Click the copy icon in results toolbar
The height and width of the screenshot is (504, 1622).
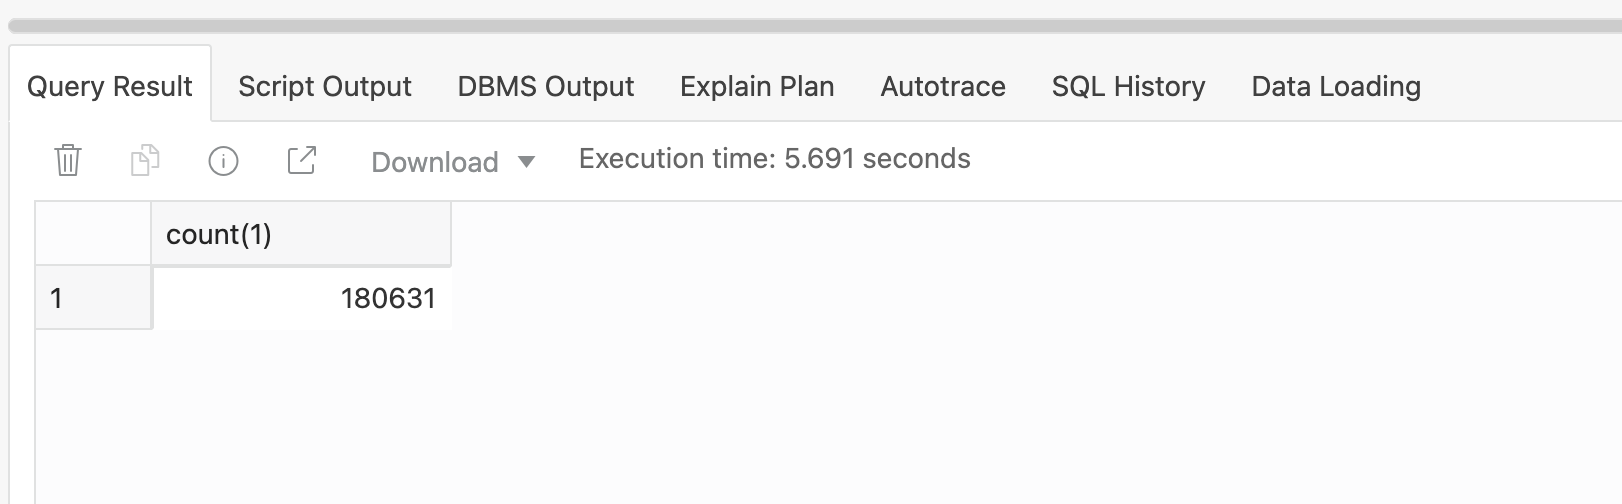pyautogui.click(x=145, y=160)
